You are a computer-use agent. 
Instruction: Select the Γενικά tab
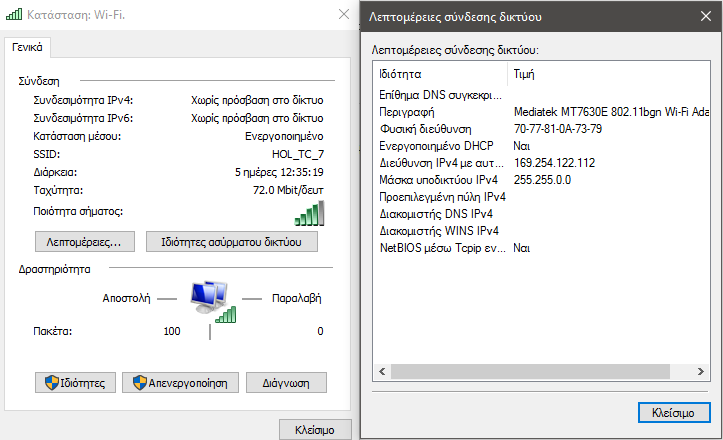[x=27, y=48]
